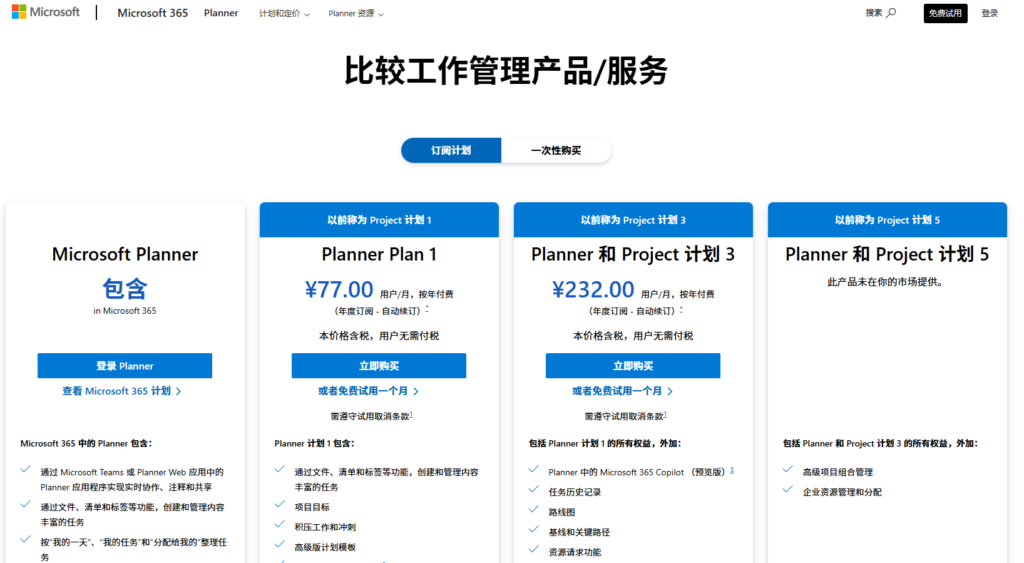Click the 登录 link in header
This screenshot has width=1024, height=563.
tap(989, 13)
